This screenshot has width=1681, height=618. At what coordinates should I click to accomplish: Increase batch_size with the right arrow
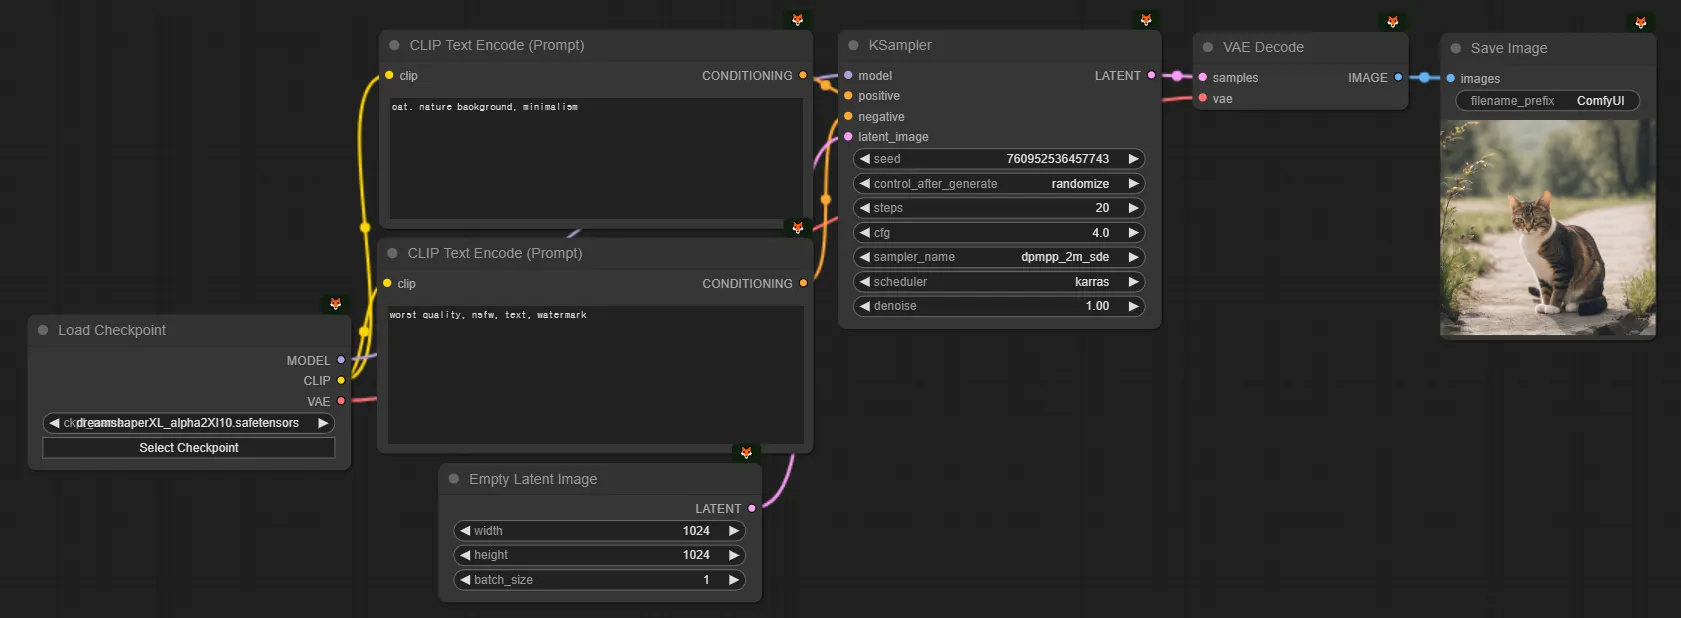734,580
